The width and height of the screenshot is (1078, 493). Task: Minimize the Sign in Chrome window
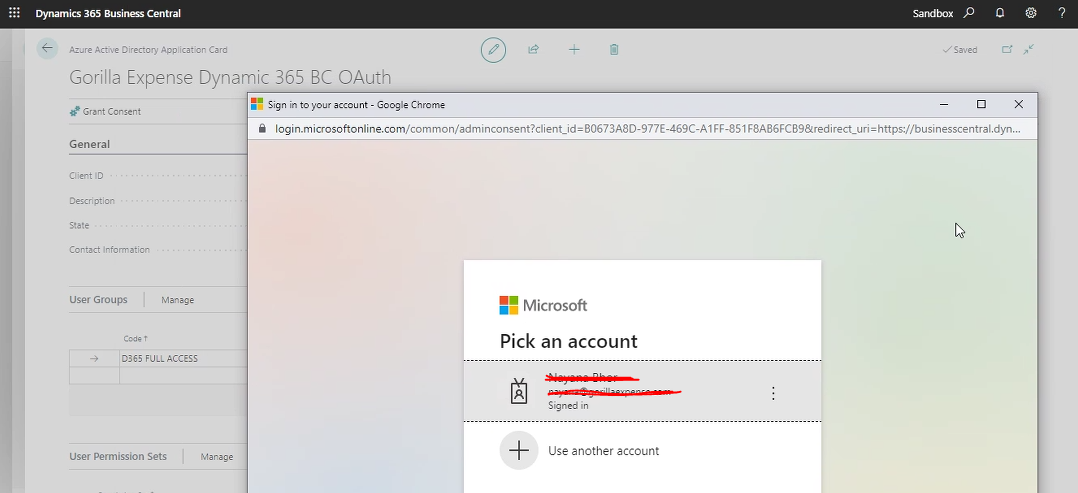point(944,105)
